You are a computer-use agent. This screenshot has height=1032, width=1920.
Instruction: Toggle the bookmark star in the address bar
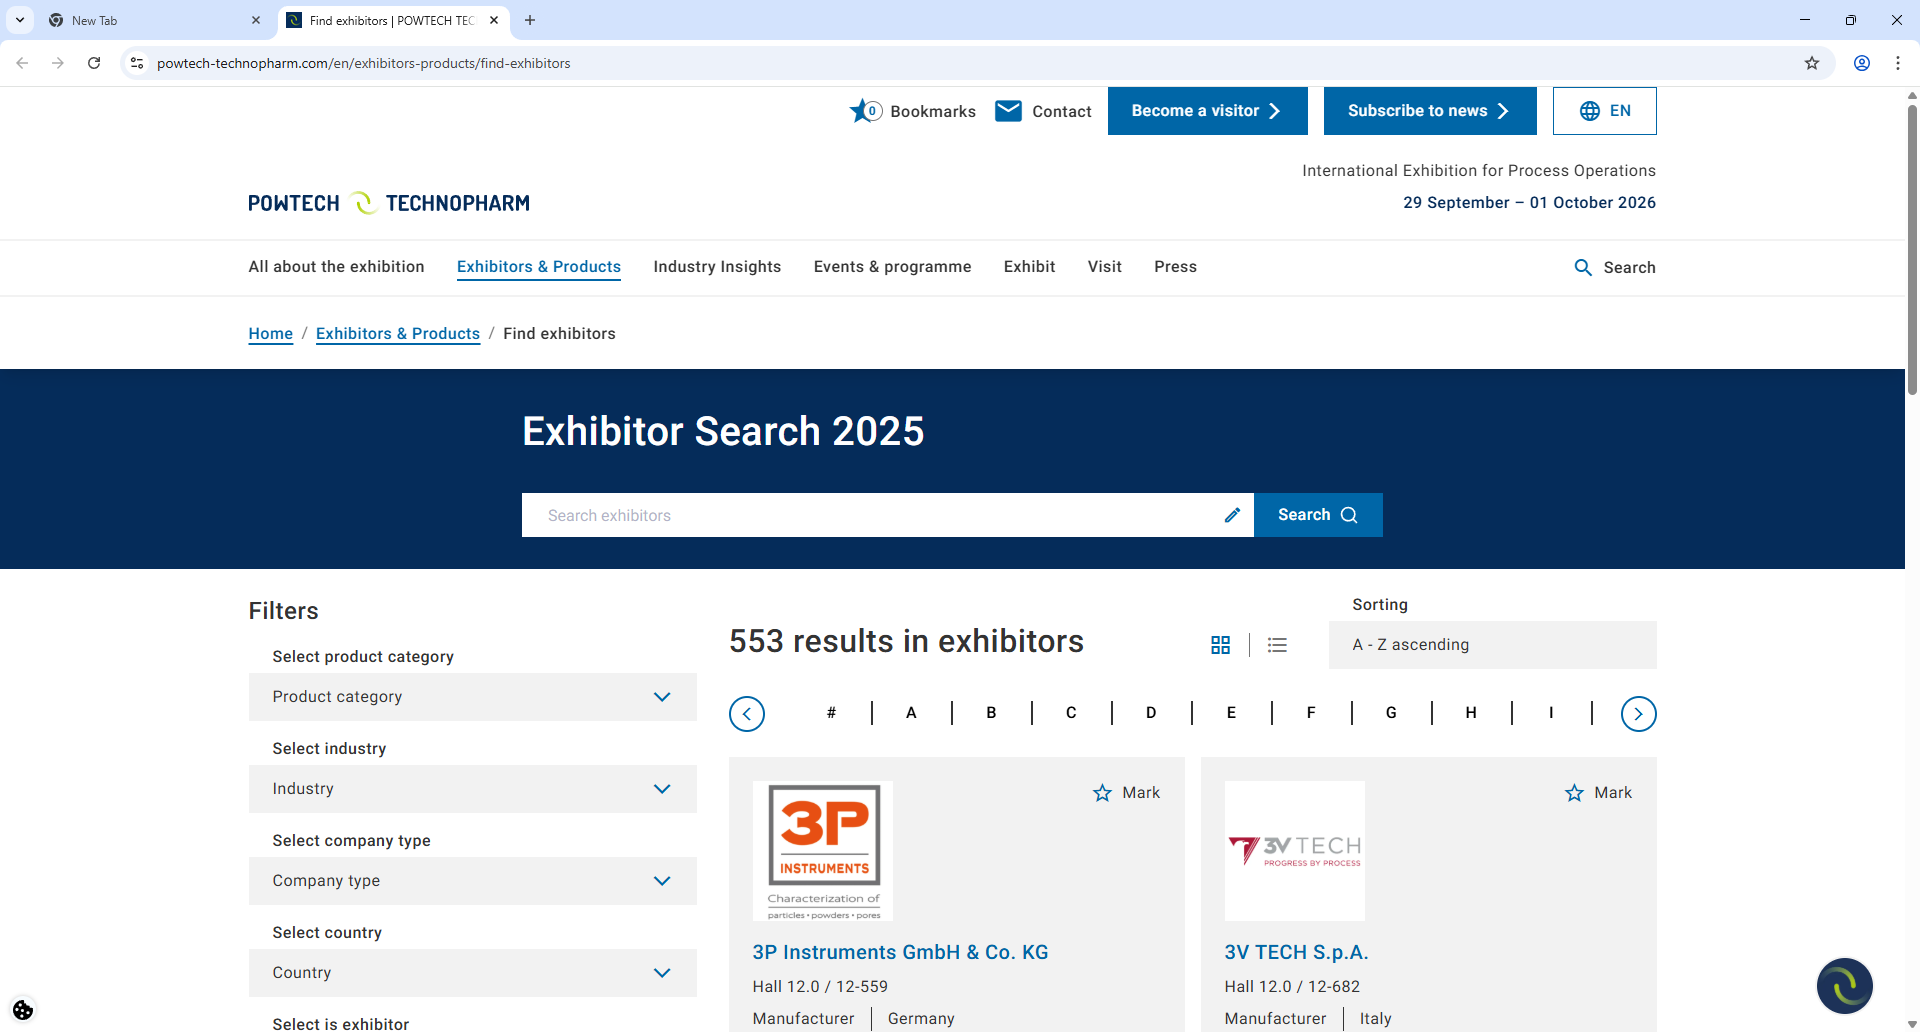pos(1812,63)
